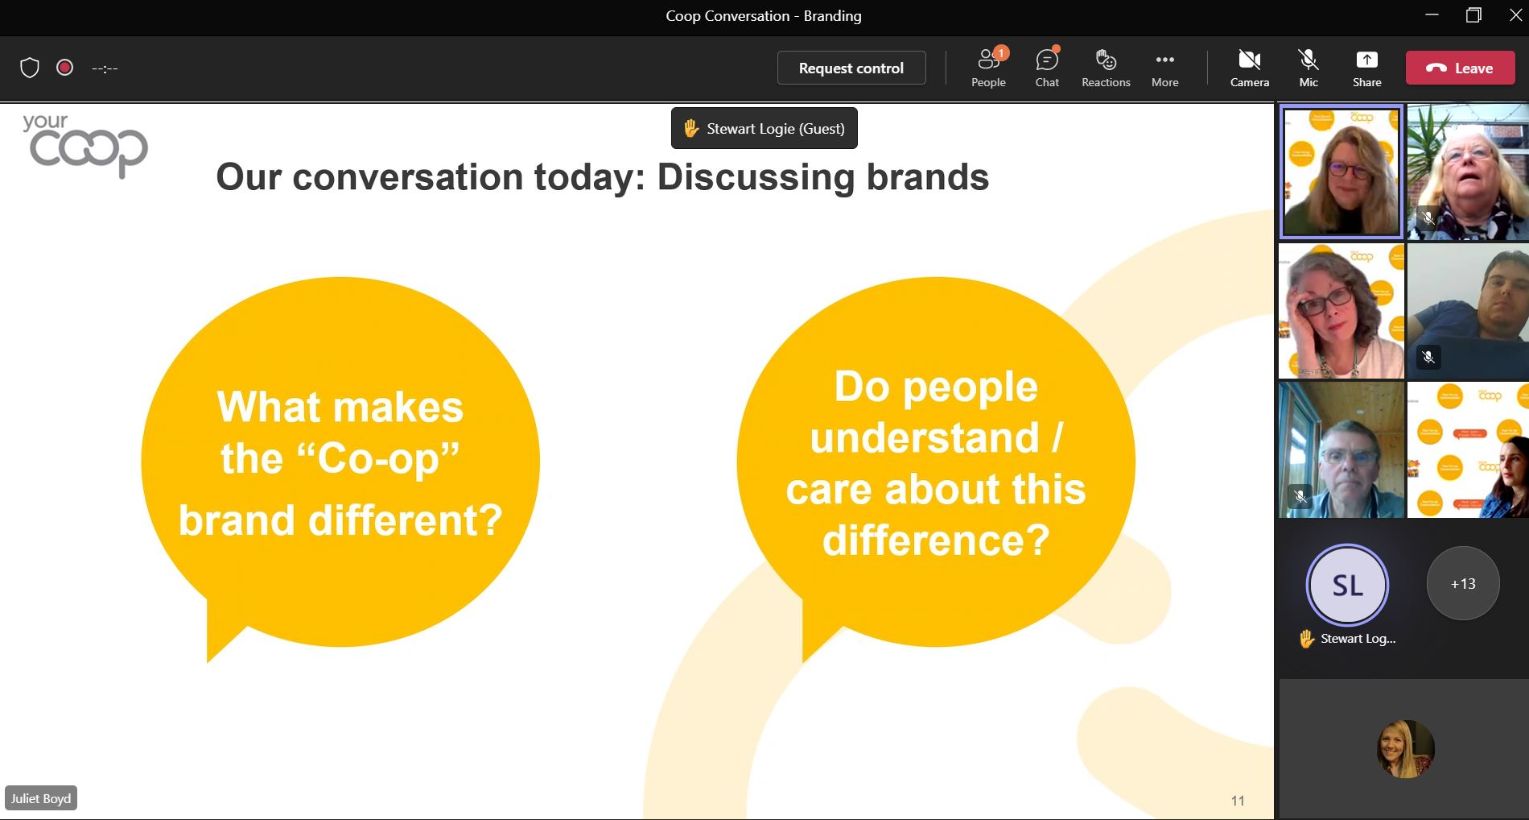
Task: Open the Reactions menu
Action: click(1106, 68)
